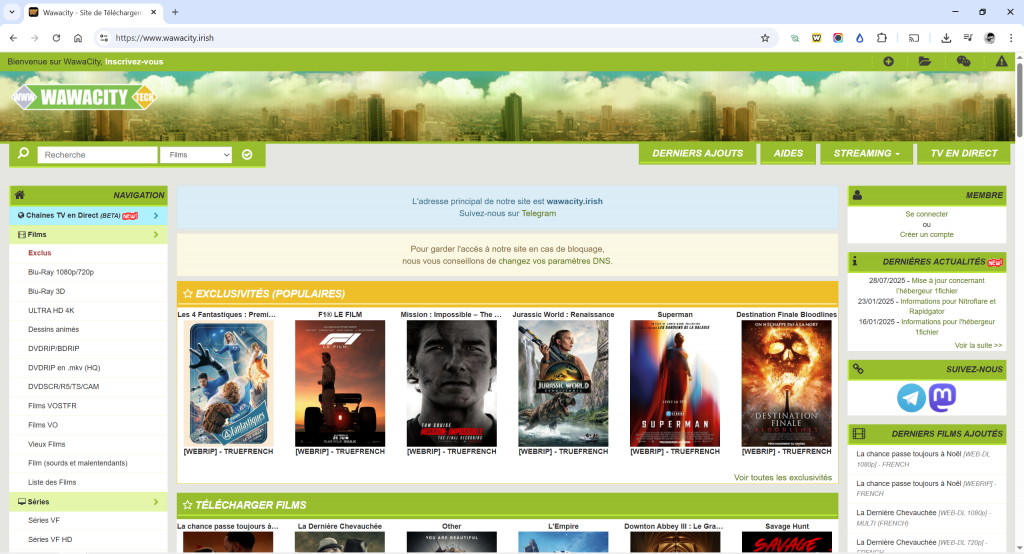Submit search with the checkmark circle icon
The height and width of the screenshot is (554, 1024).
coord(247,155)
